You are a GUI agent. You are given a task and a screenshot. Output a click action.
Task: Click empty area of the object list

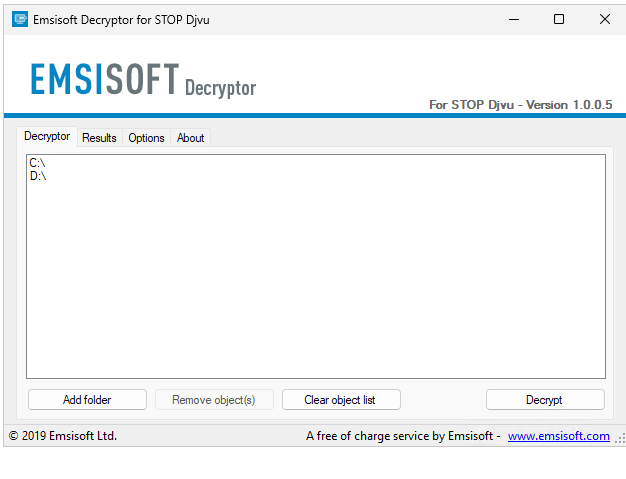(315, 280)
